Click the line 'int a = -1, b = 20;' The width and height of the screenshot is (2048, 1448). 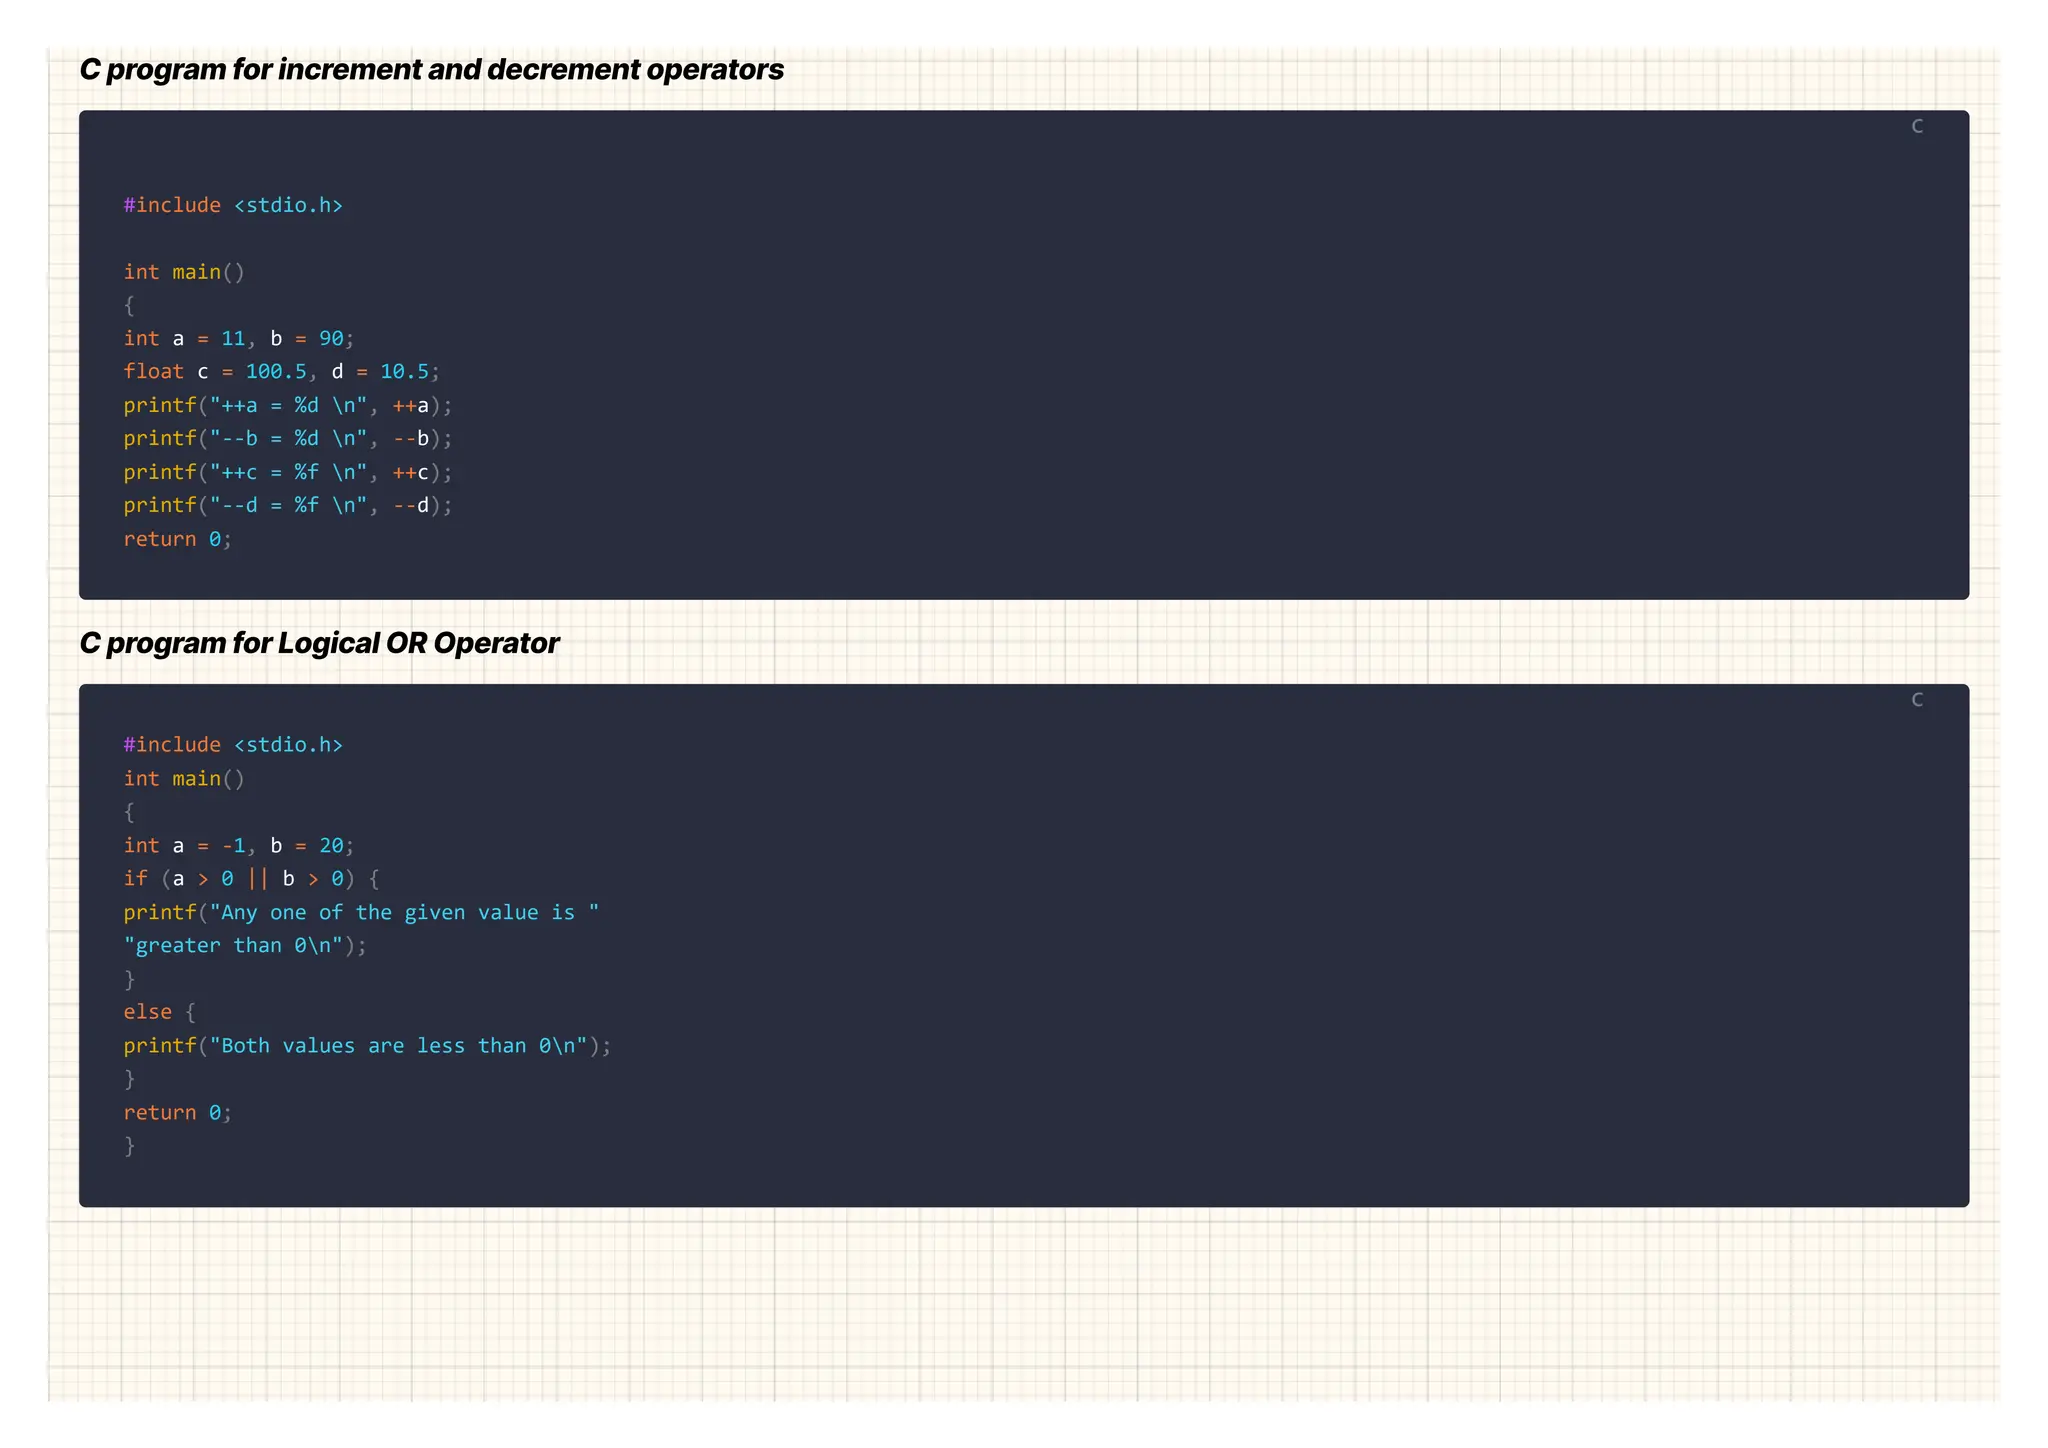pos(239,846)
